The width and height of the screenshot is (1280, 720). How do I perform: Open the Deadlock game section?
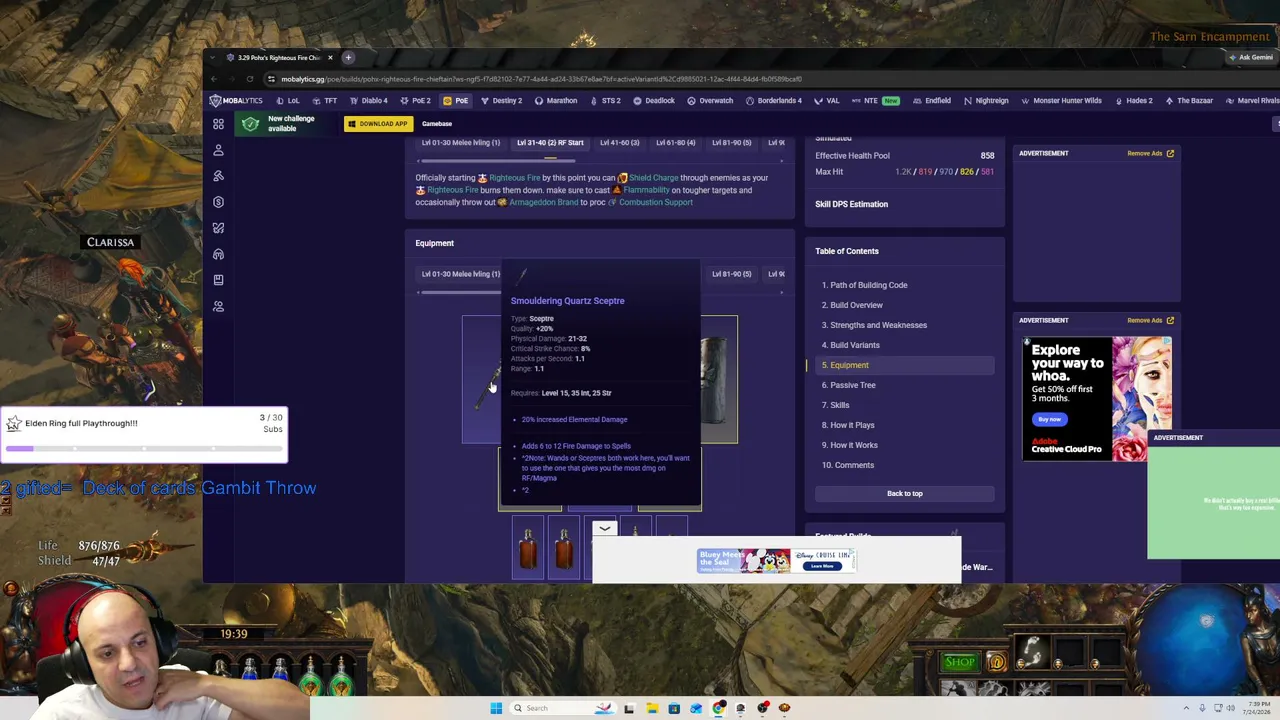[x=654, y=100]
